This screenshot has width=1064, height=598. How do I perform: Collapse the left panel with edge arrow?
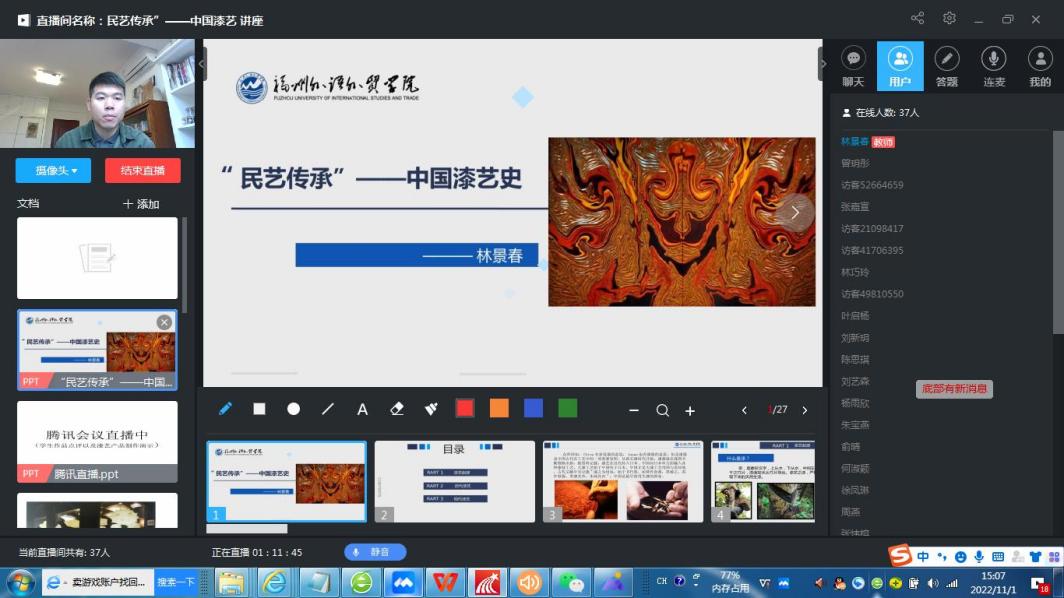(203, 64)
